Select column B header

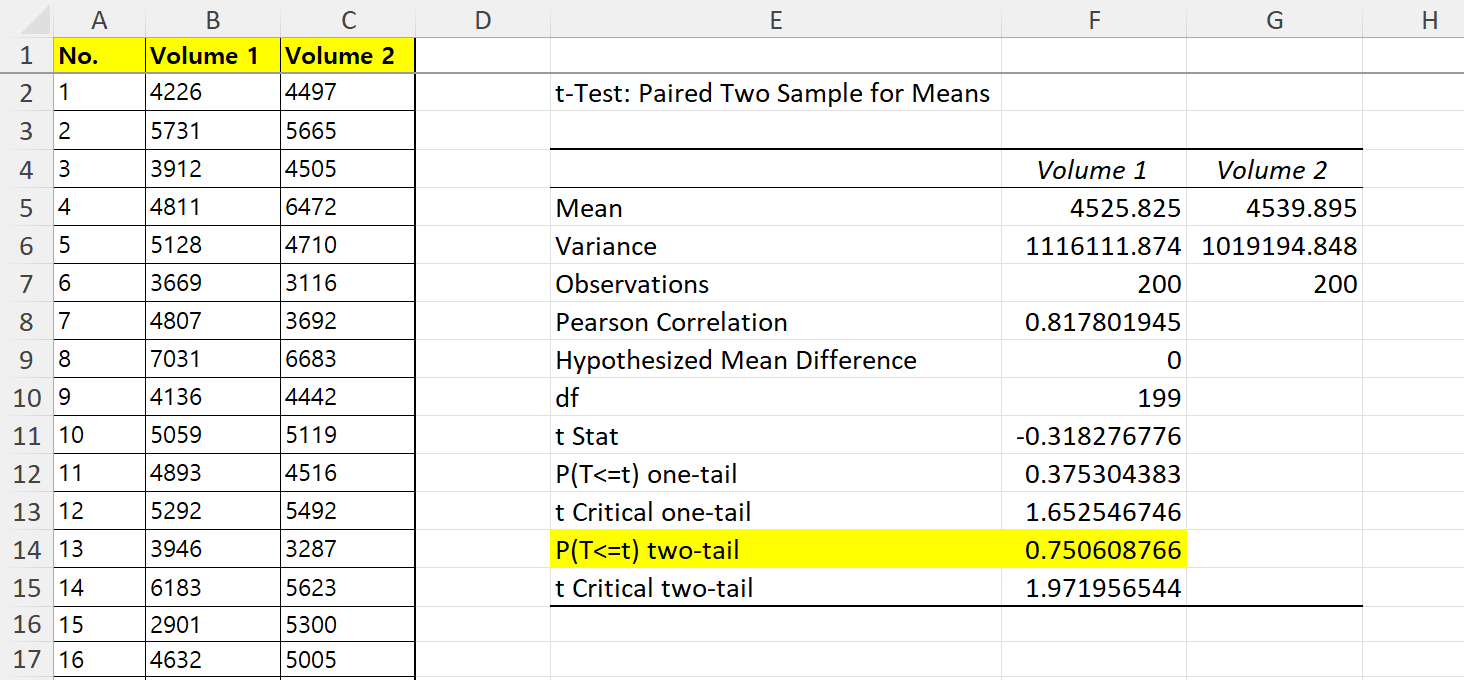213,18
